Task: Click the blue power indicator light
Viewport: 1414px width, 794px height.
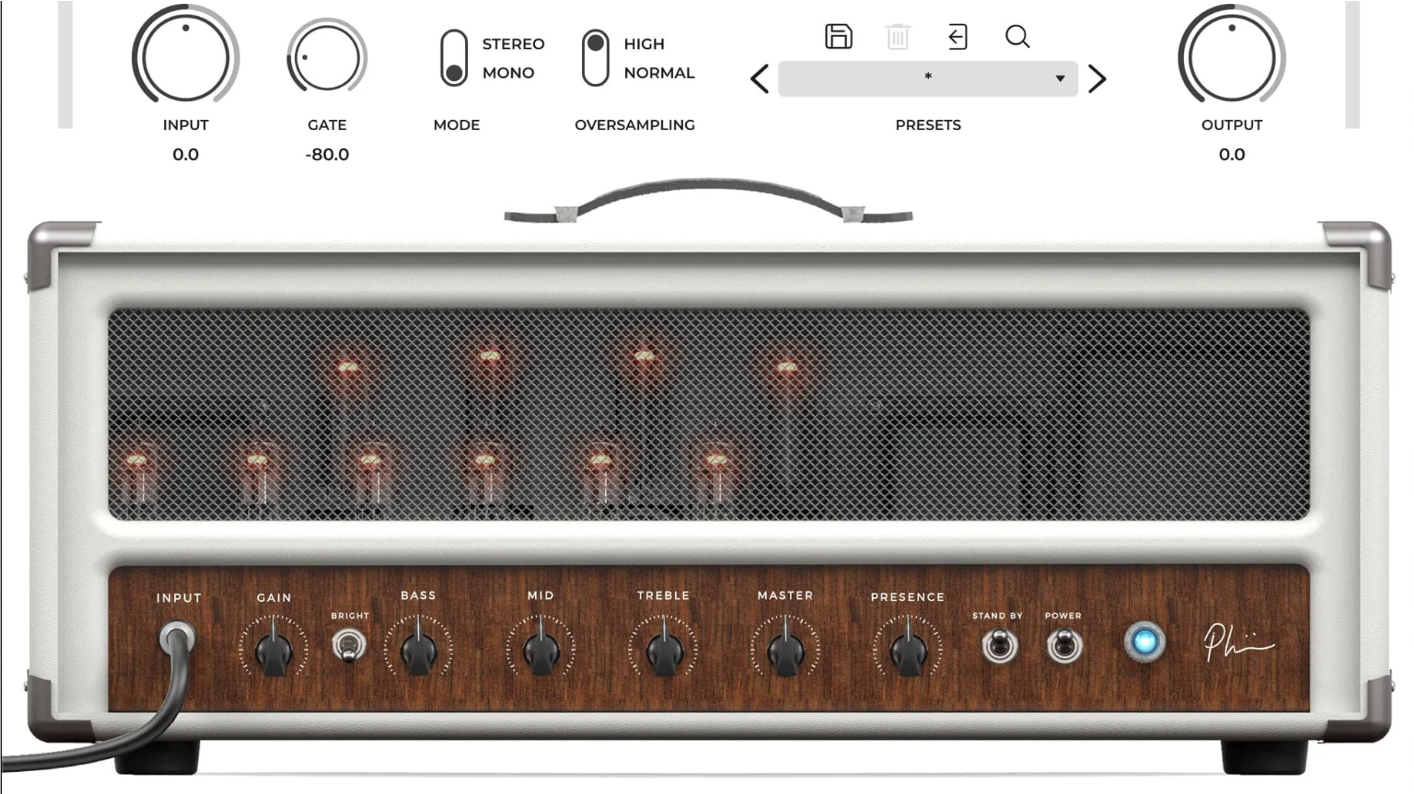Action: point(1145,642)
